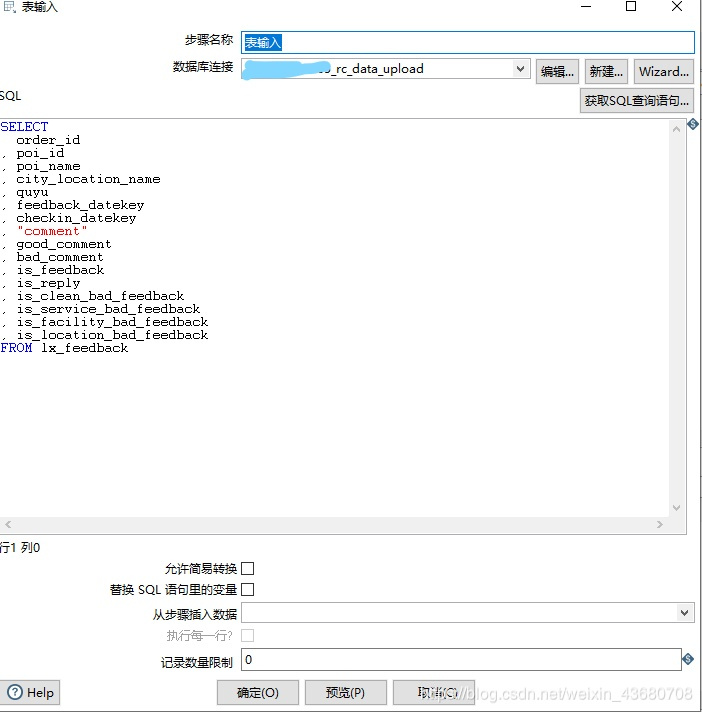Click the quyu column line
Image resolution: width=702 pixels, height=712 pixels.
tap(32, 192)
